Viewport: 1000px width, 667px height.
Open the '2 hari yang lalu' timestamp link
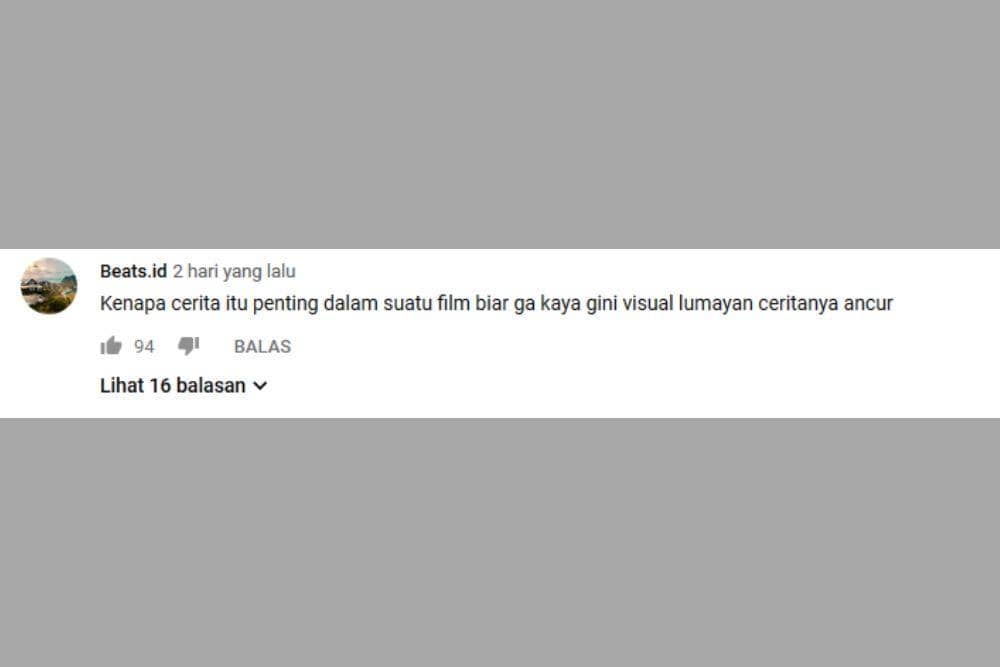point(234,271)
